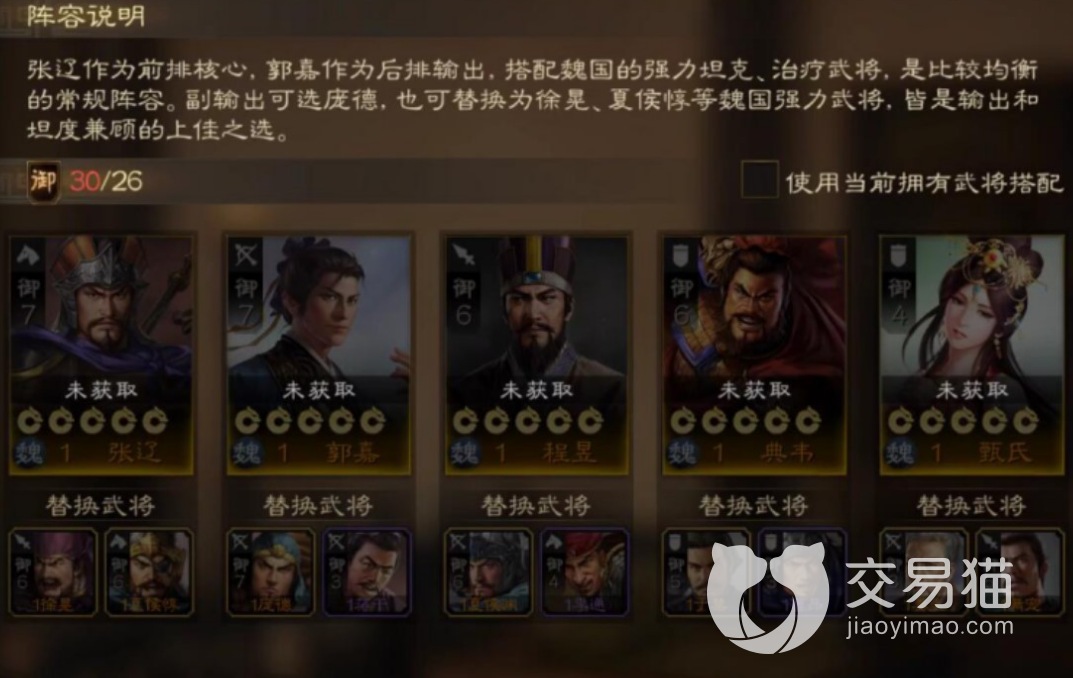Click the 御 cost badge icon
This screenshot has width=1073, height=678.
tap(43, 182)
